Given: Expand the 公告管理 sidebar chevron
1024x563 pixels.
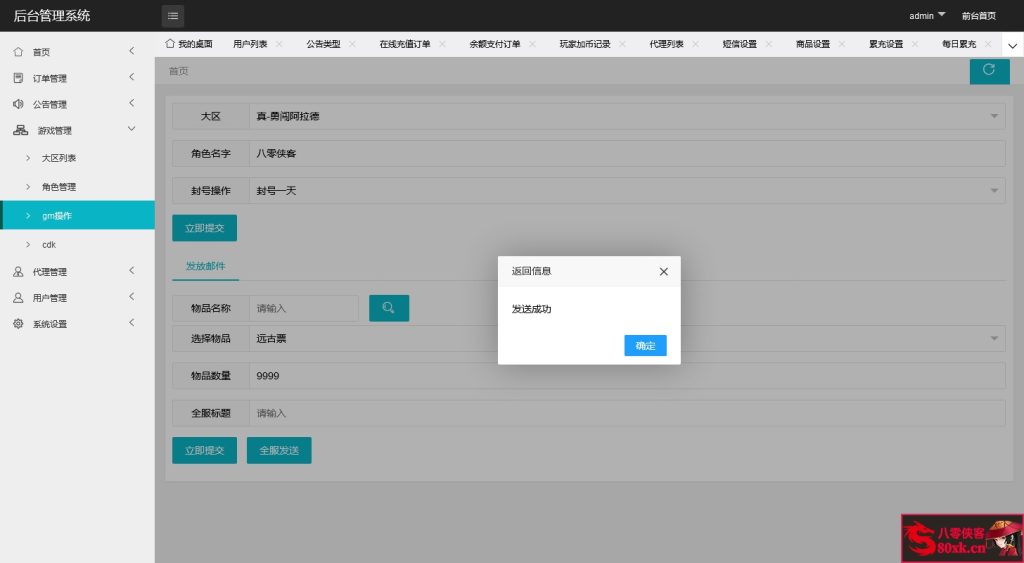Looking at the screenshot, I should [x=132, y=103].
